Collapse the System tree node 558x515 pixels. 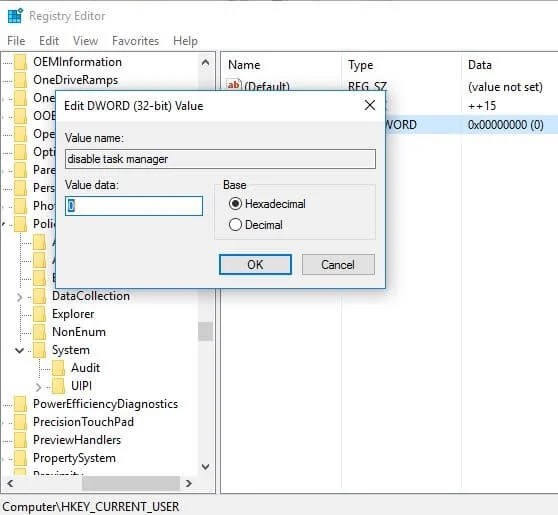[20, 351]
